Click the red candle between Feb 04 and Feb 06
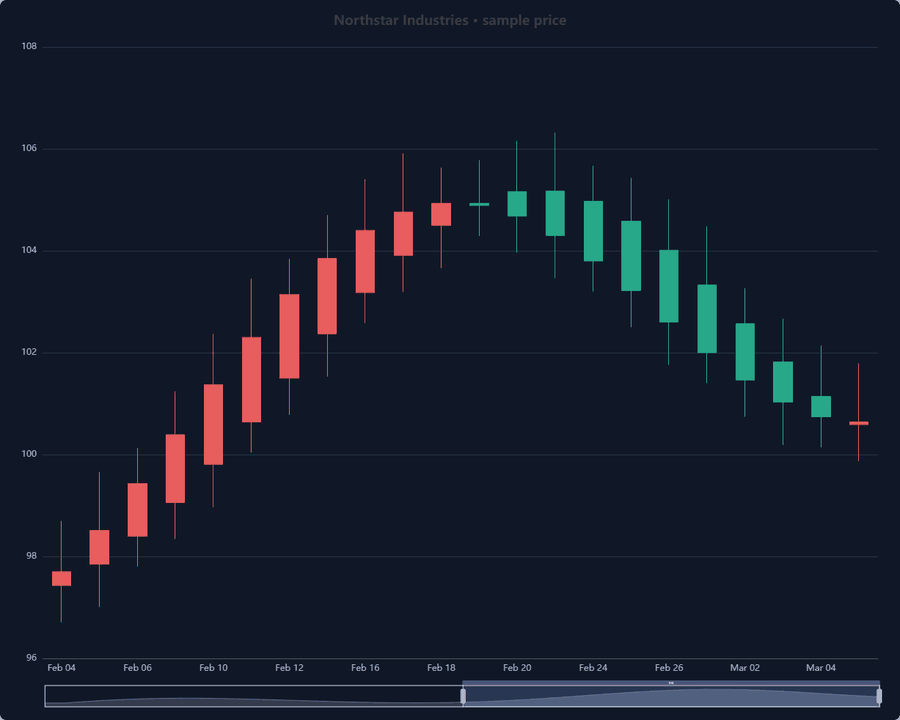Viewport: 900px width, 720px height. (x=99, y=547)
